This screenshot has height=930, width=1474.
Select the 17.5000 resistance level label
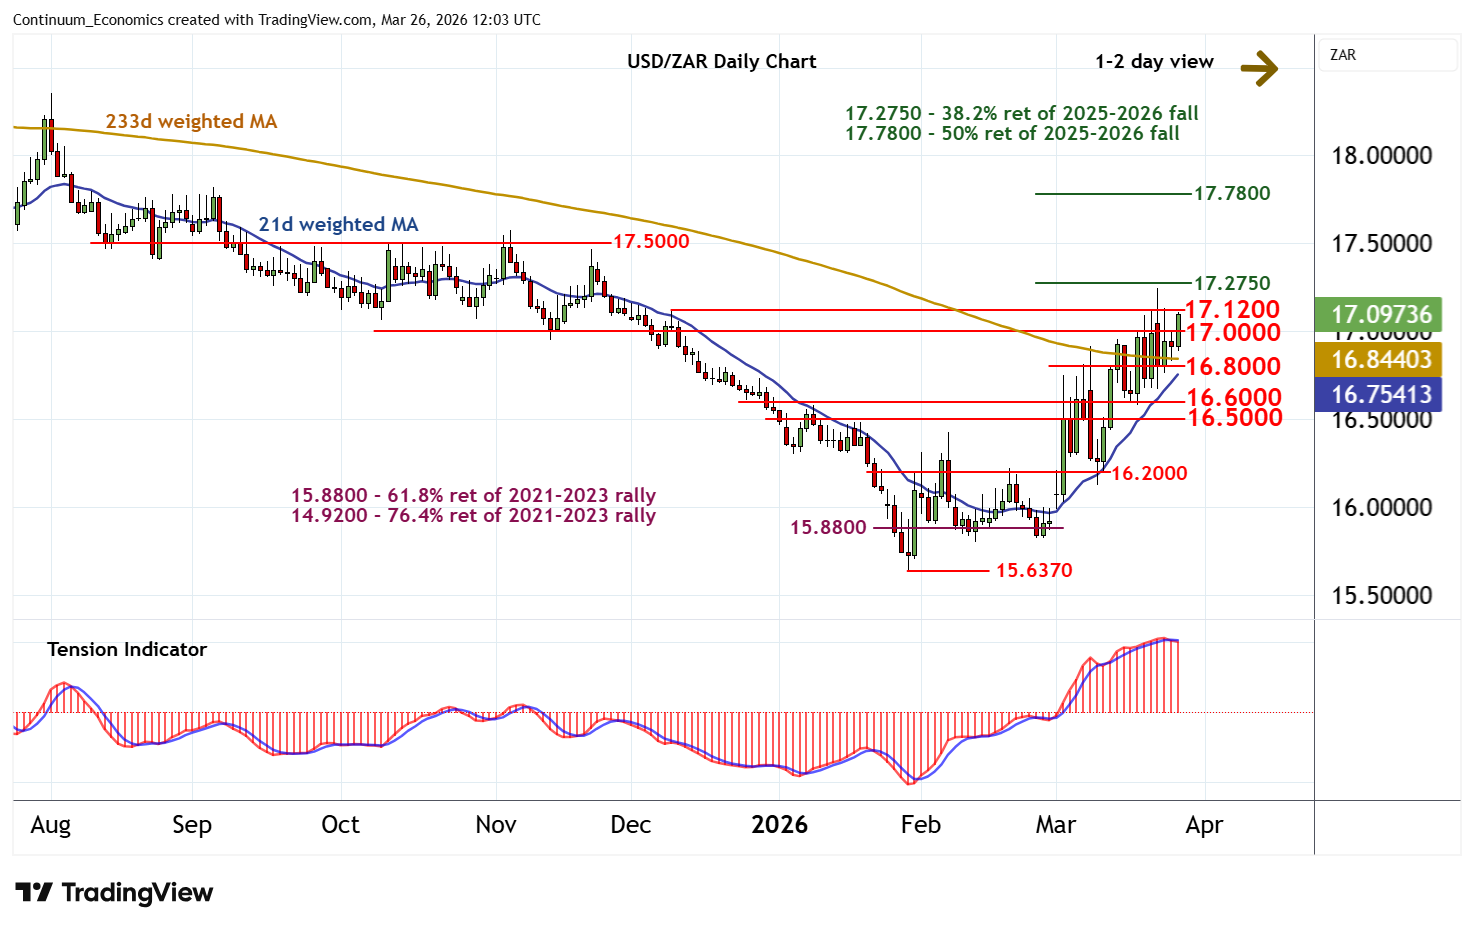pyautogui.click(x=651, y=241)
